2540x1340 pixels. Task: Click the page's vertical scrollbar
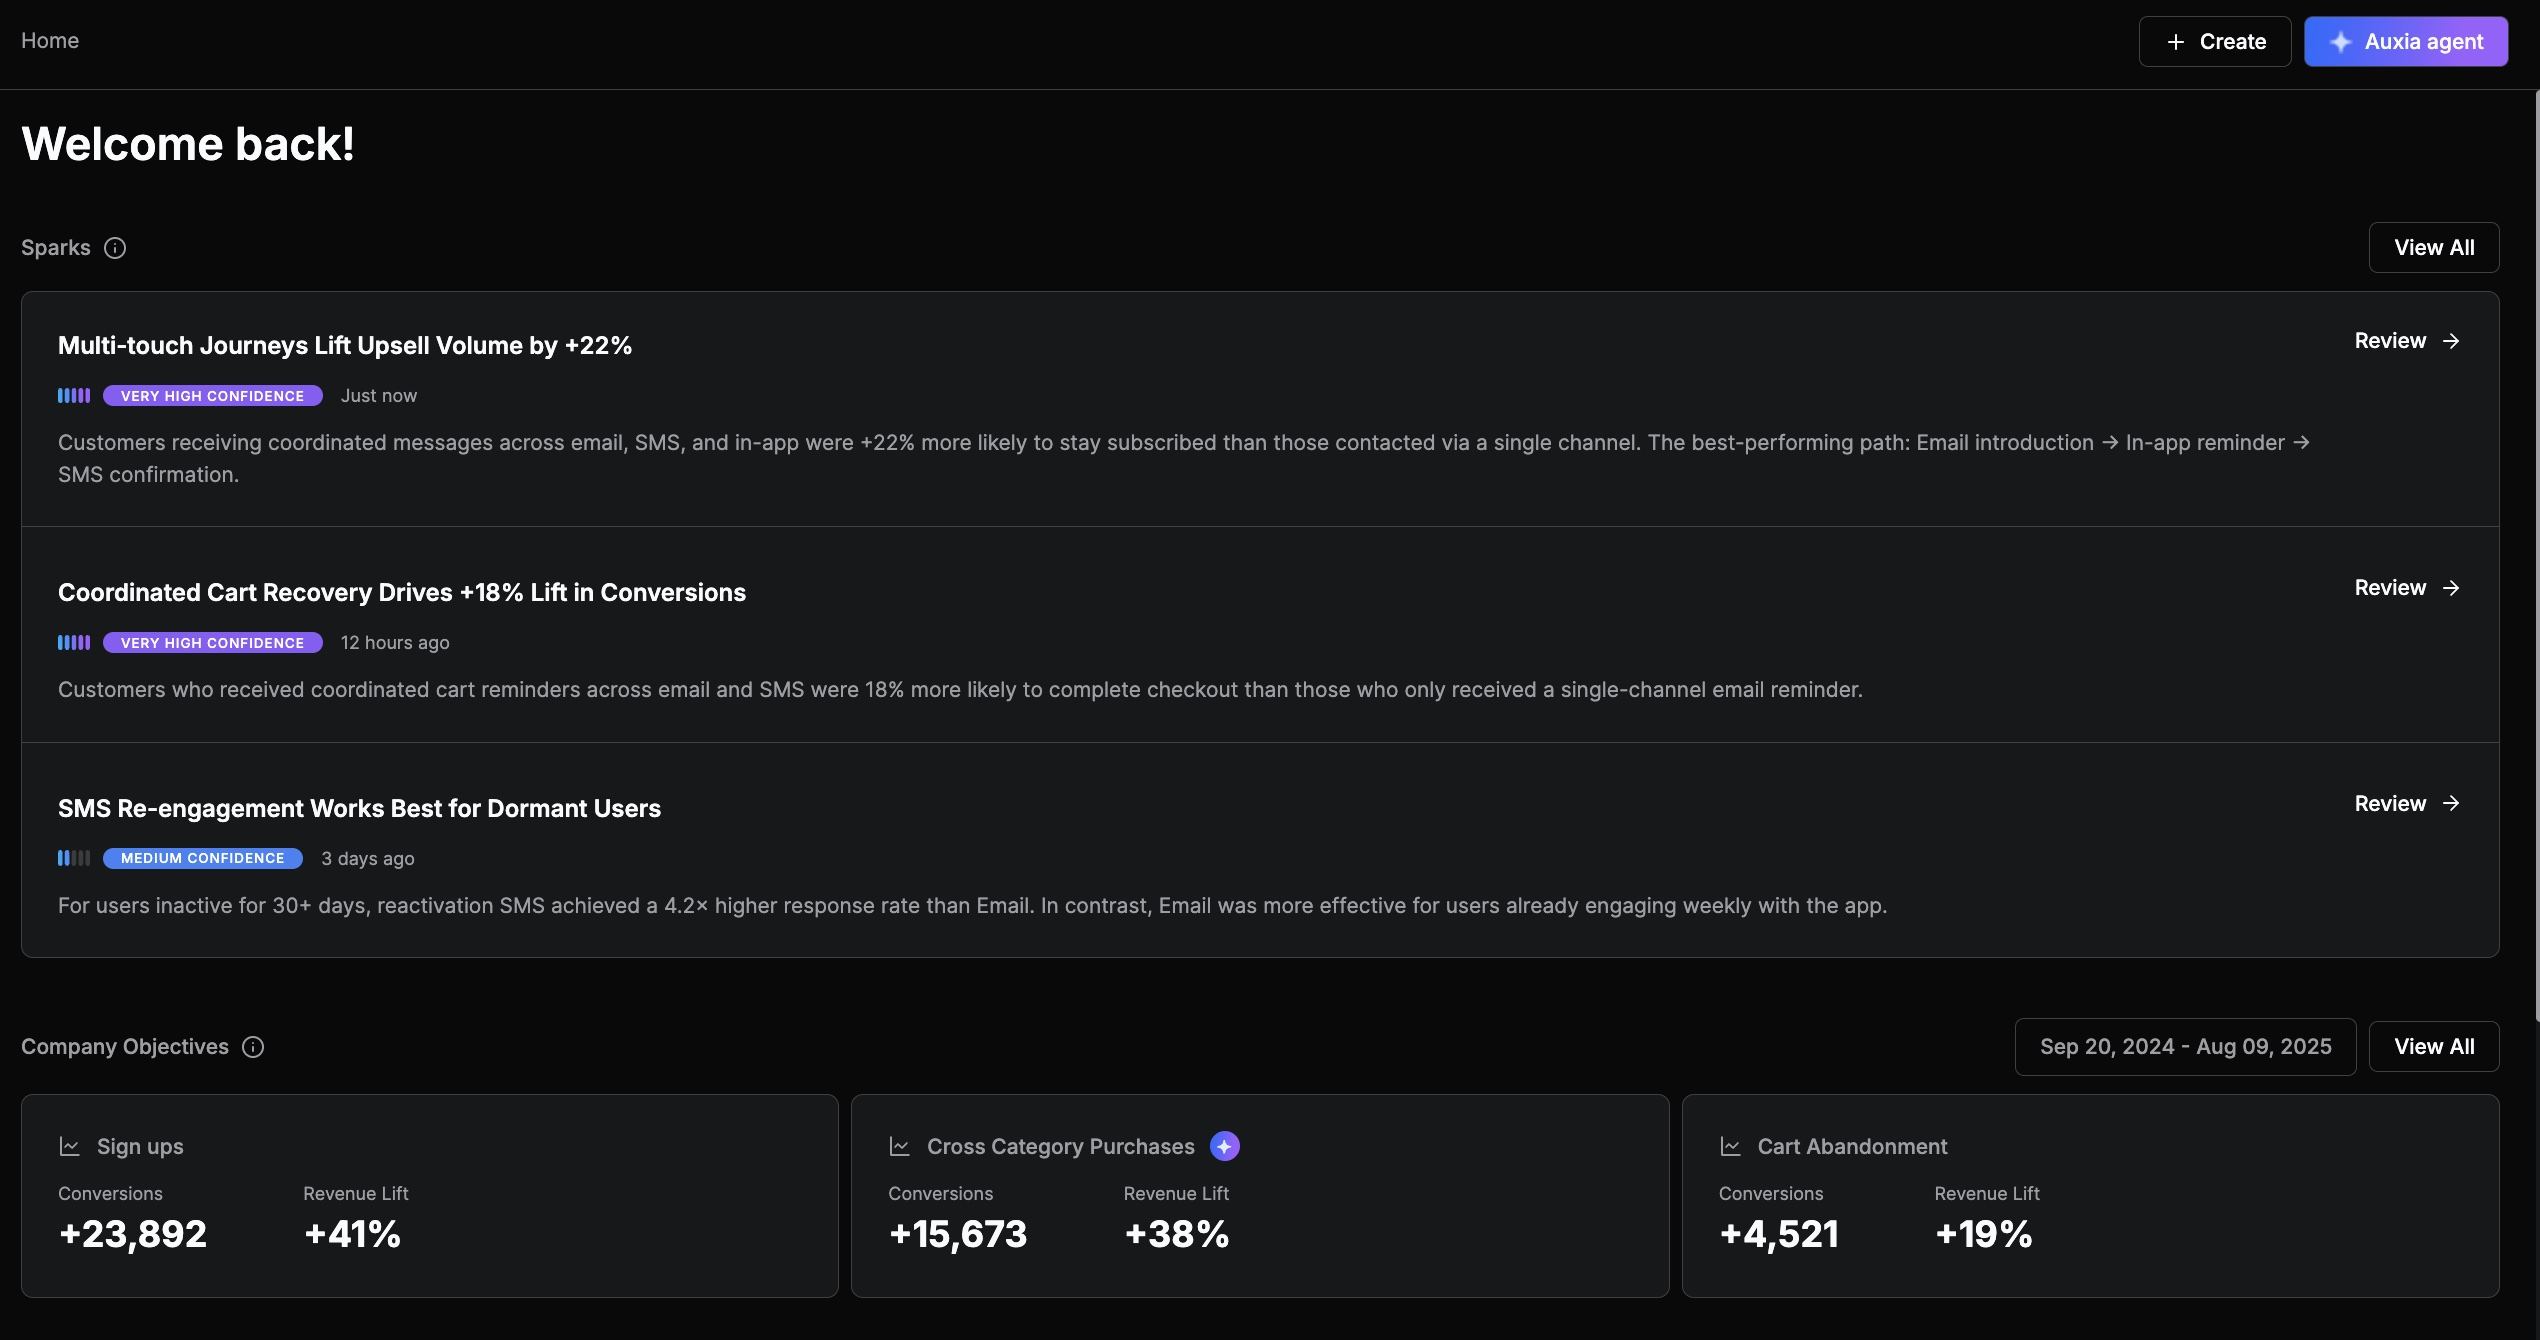2536,555
